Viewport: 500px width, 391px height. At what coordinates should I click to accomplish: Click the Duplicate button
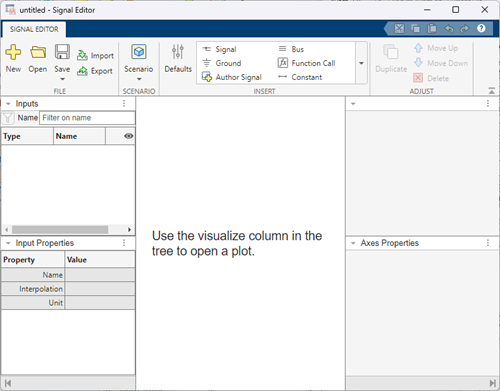[x=391, y=58]
